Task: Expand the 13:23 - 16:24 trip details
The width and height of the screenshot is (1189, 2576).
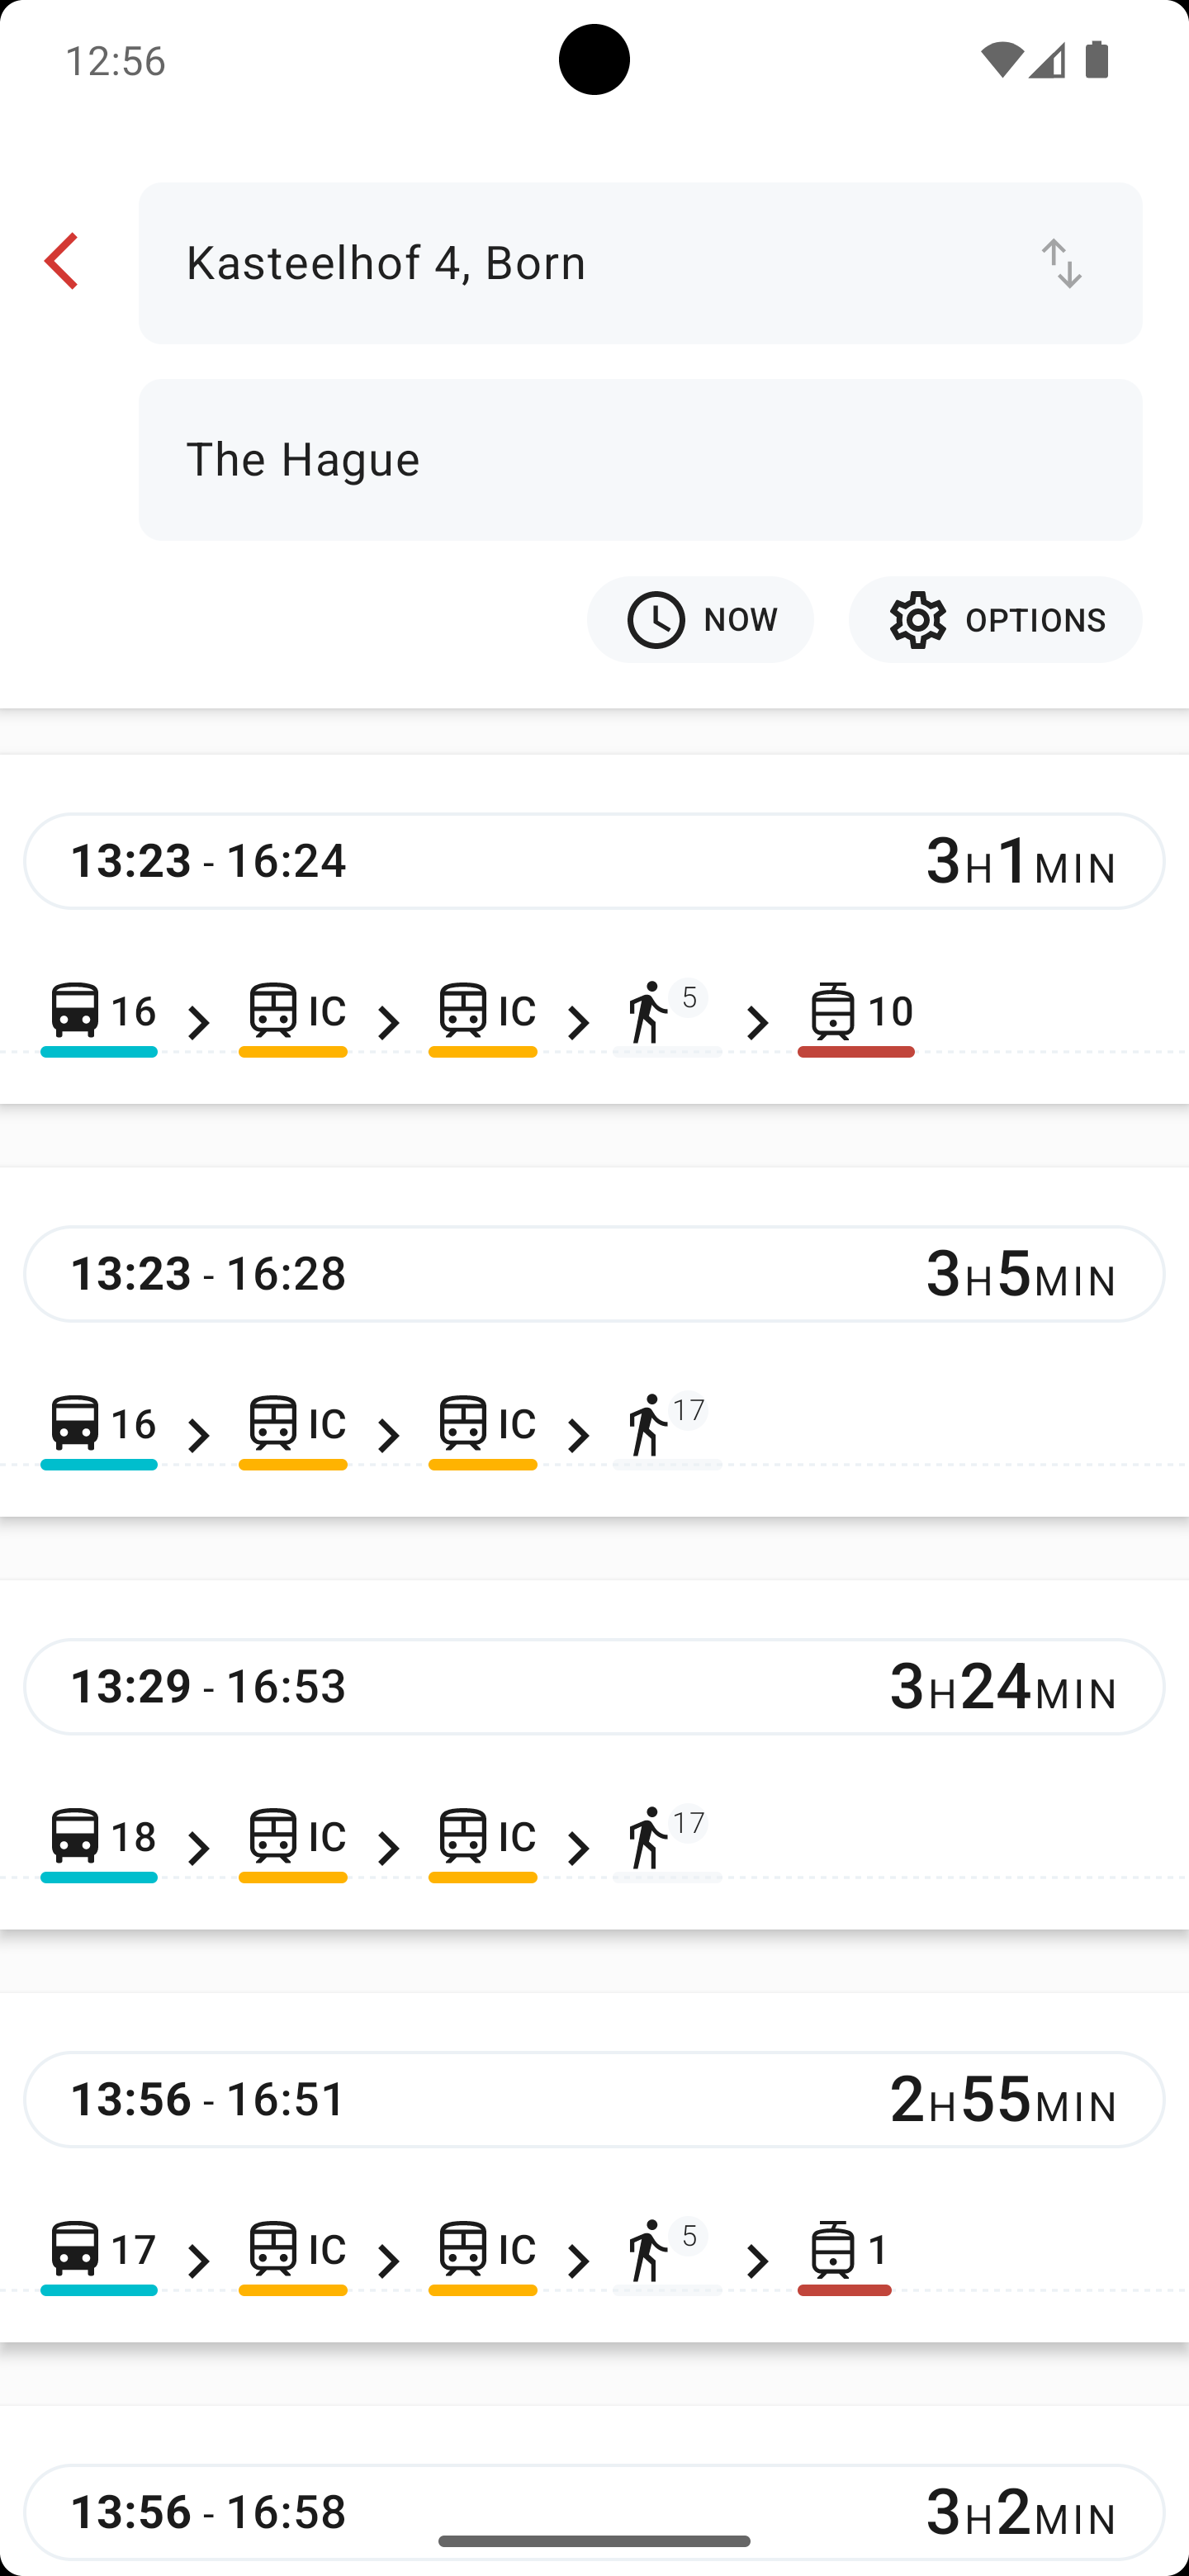Action: tap(594, 861)
